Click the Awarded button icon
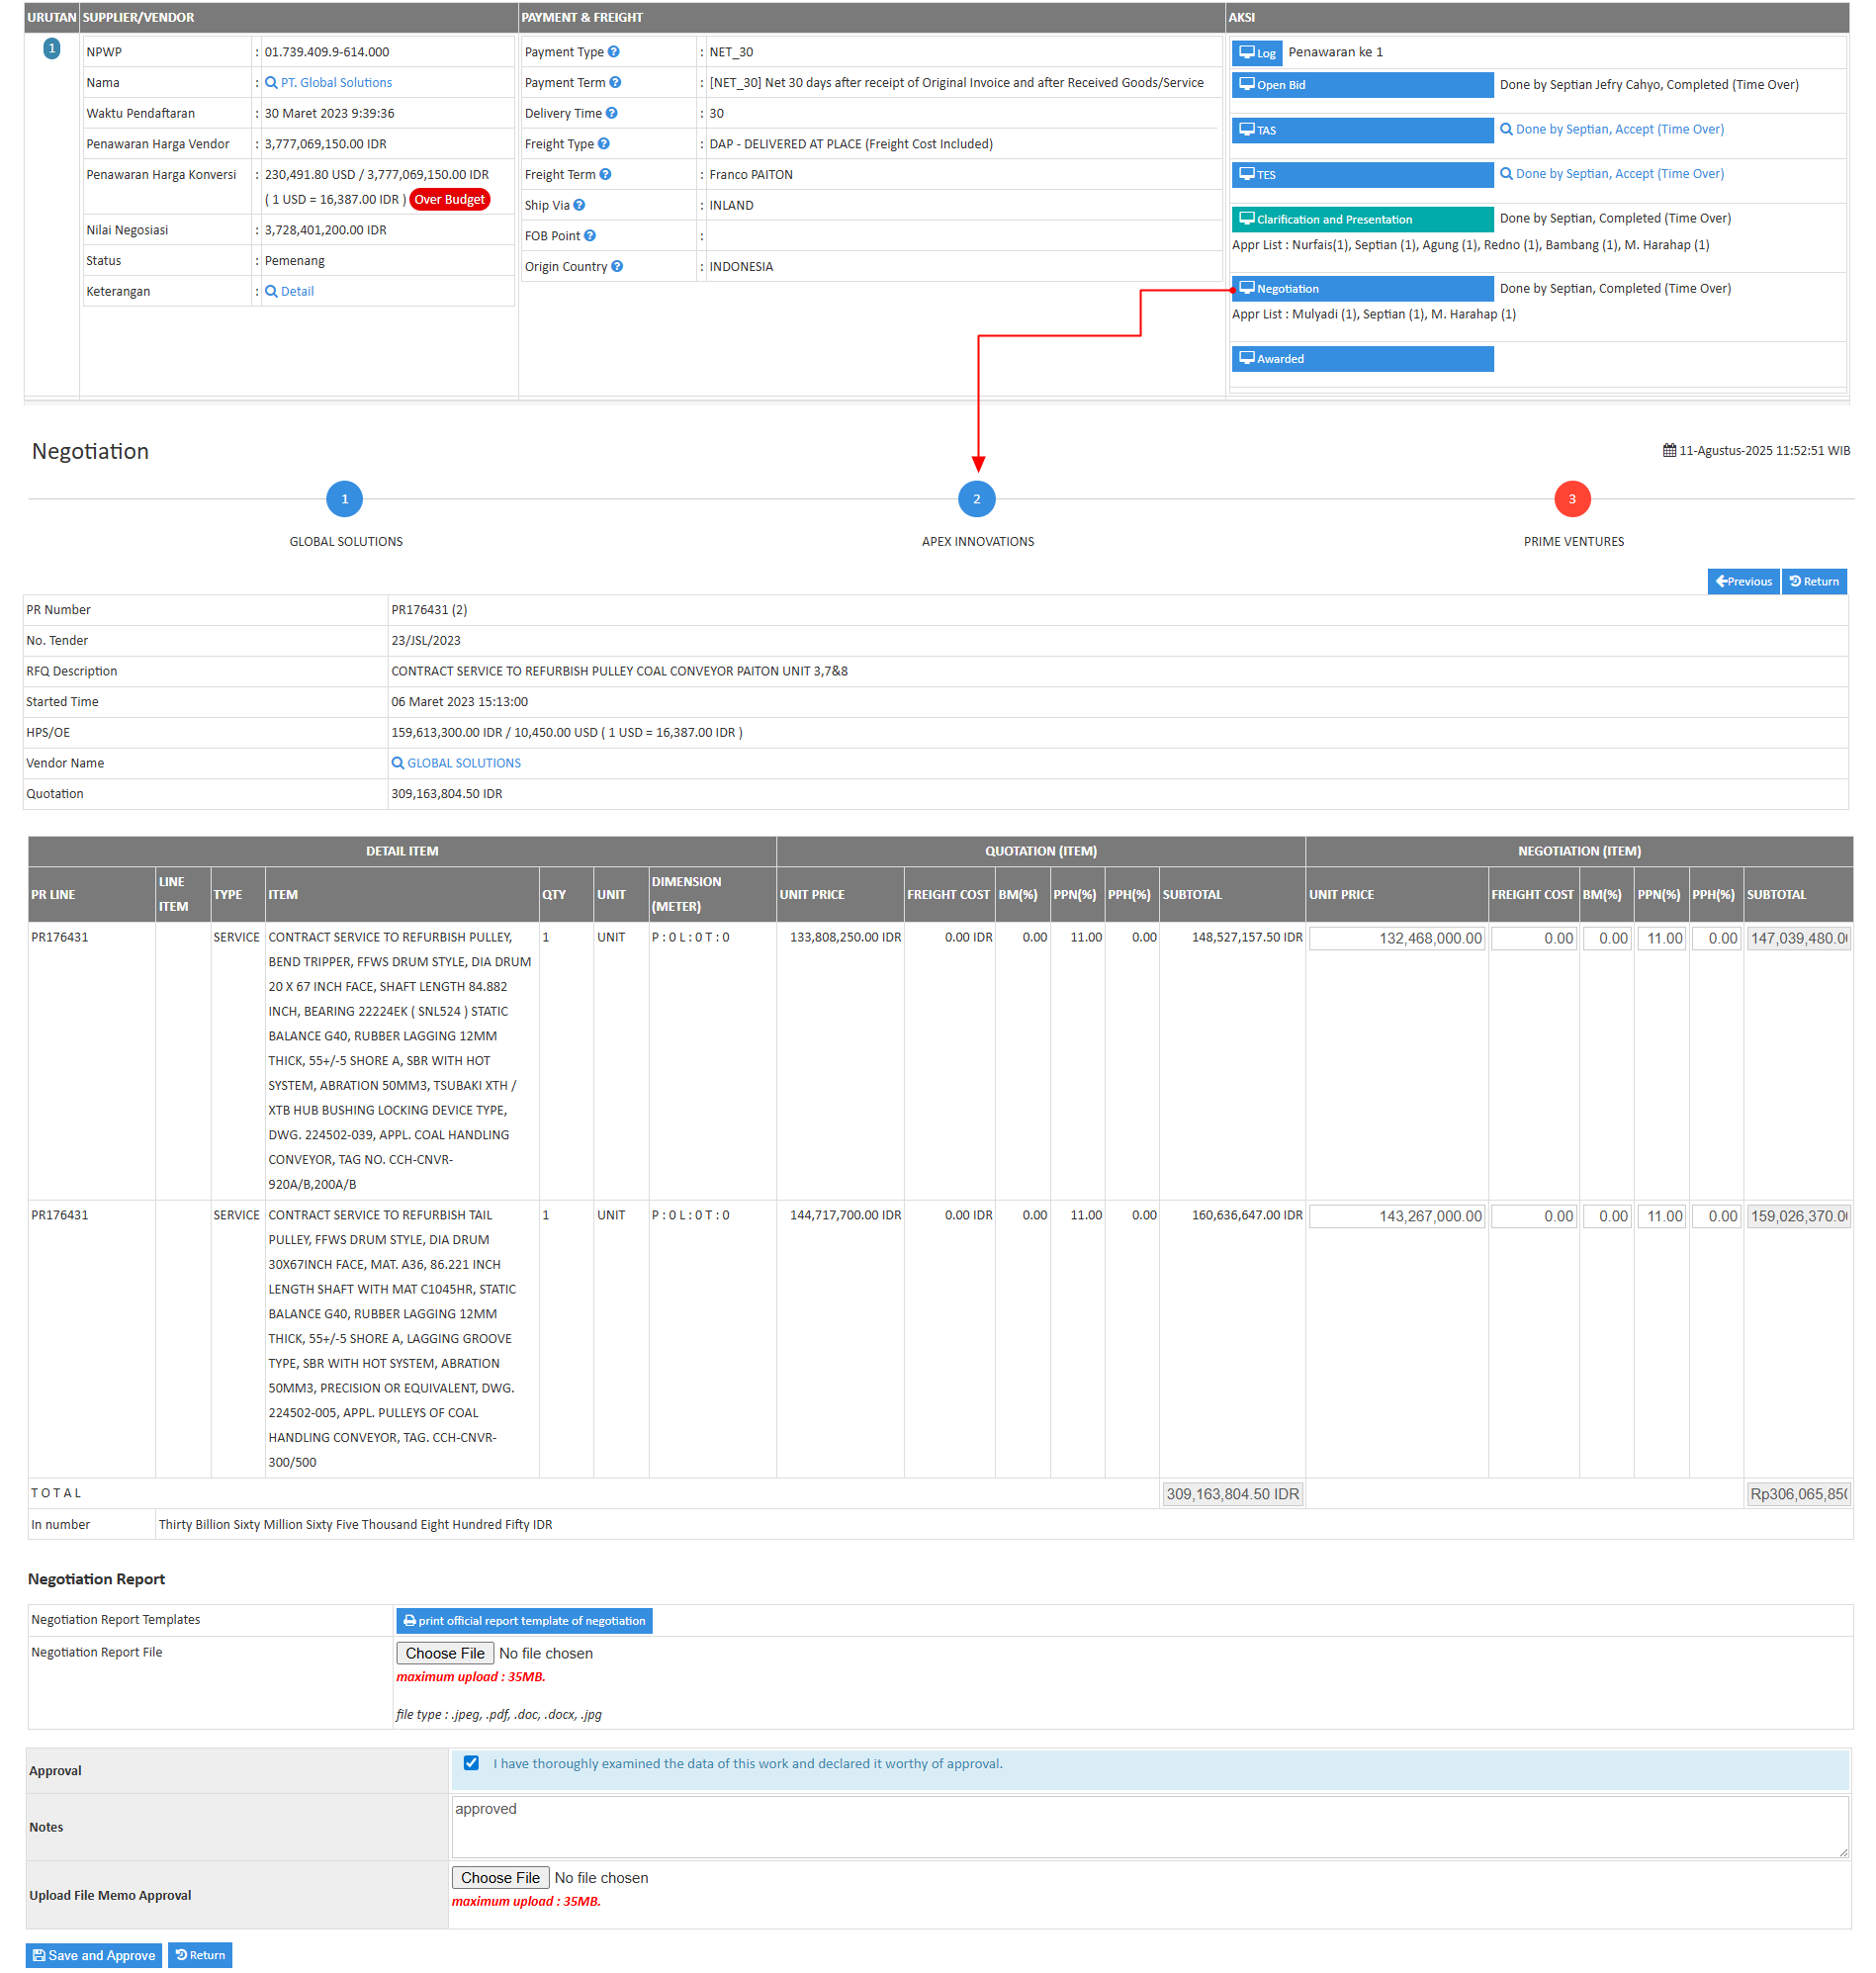 click(1247, 358)
